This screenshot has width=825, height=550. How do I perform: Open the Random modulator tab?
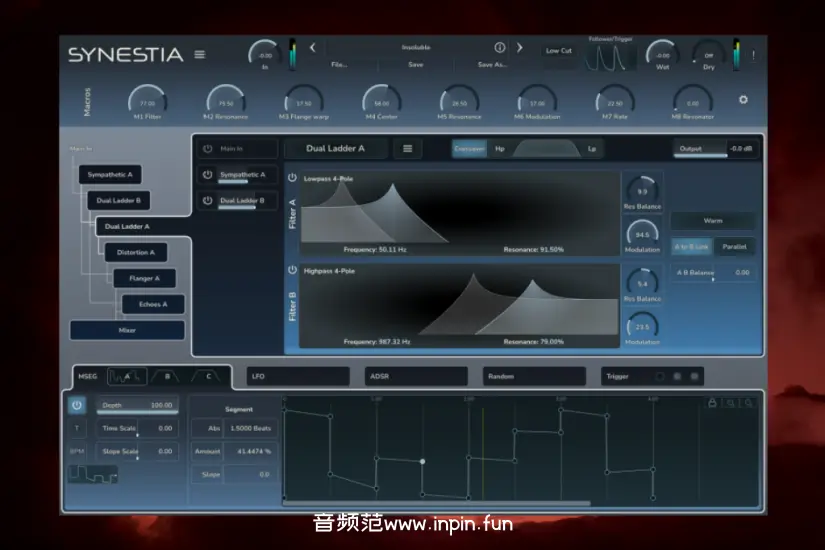(534, 376)
